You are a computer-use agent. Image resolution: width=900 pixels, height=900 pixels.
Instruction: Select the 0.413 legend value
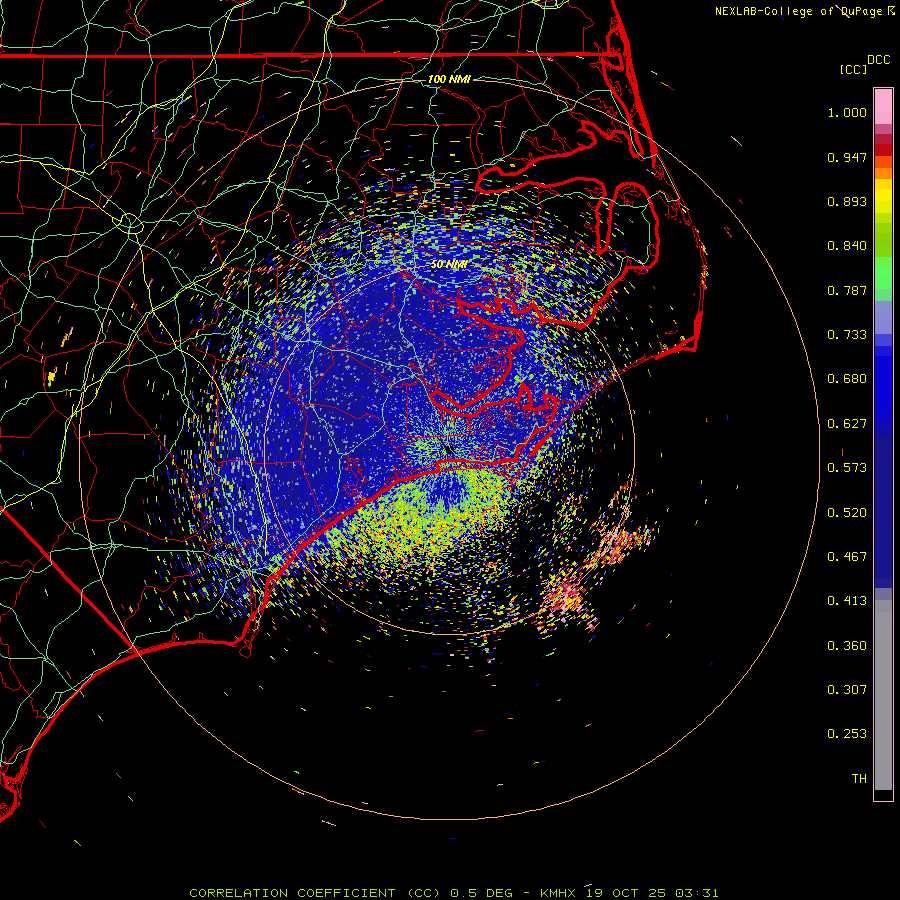tap(847, 601)
